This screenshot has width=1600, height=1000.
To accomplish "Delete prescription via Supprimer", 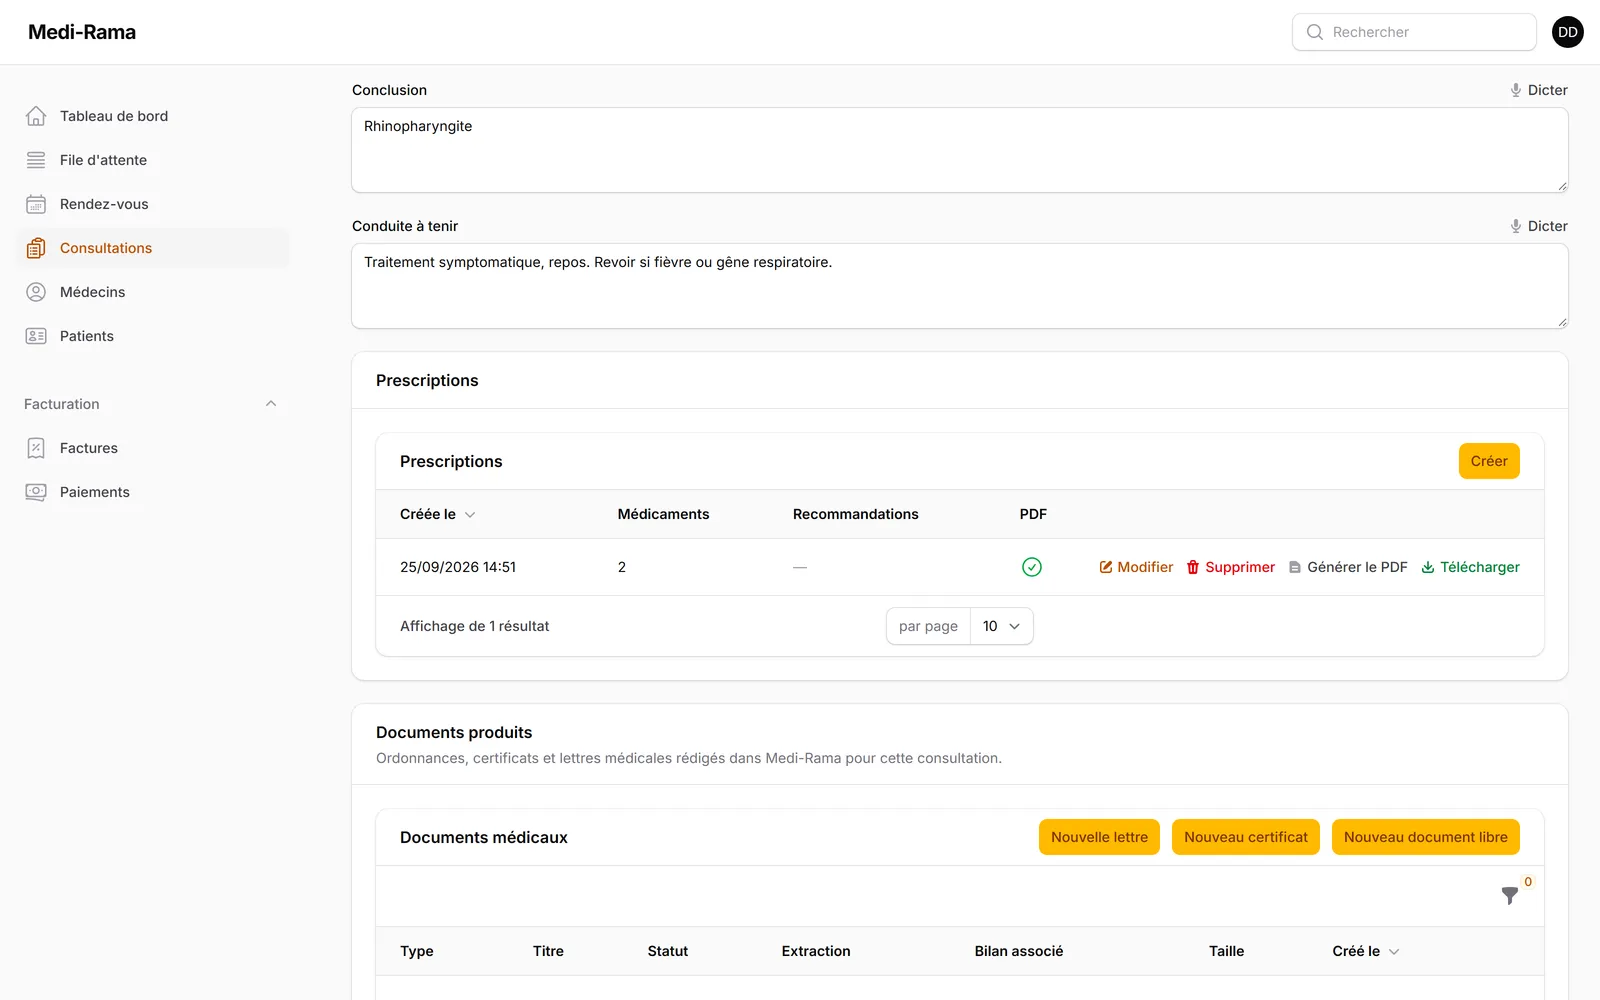I will (1231, 567).
